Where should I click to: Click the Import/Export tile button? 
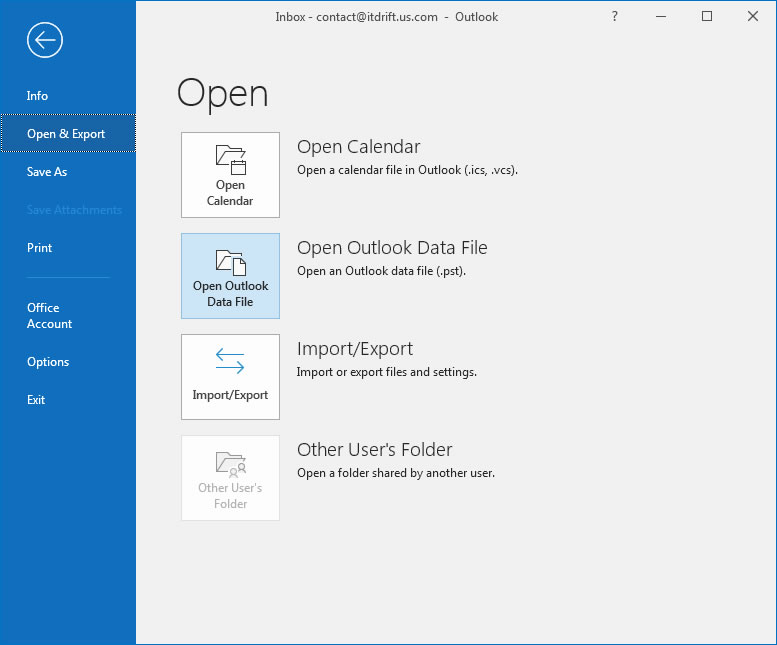tap(230, 377)
